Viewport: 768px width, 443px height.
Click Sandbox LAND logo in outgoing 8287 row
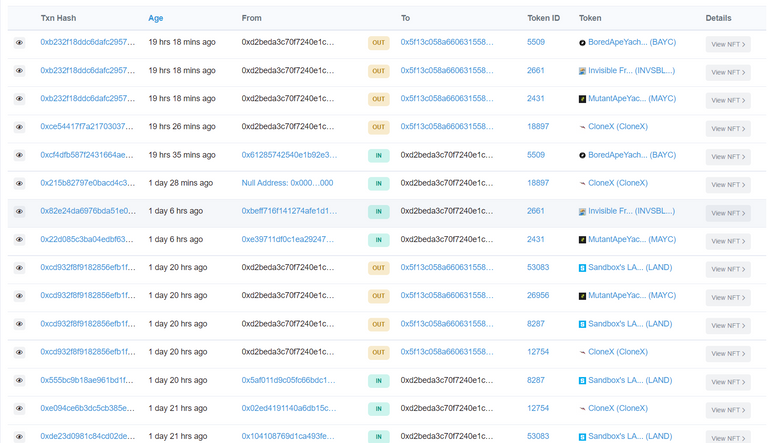(x=582, y=324)
